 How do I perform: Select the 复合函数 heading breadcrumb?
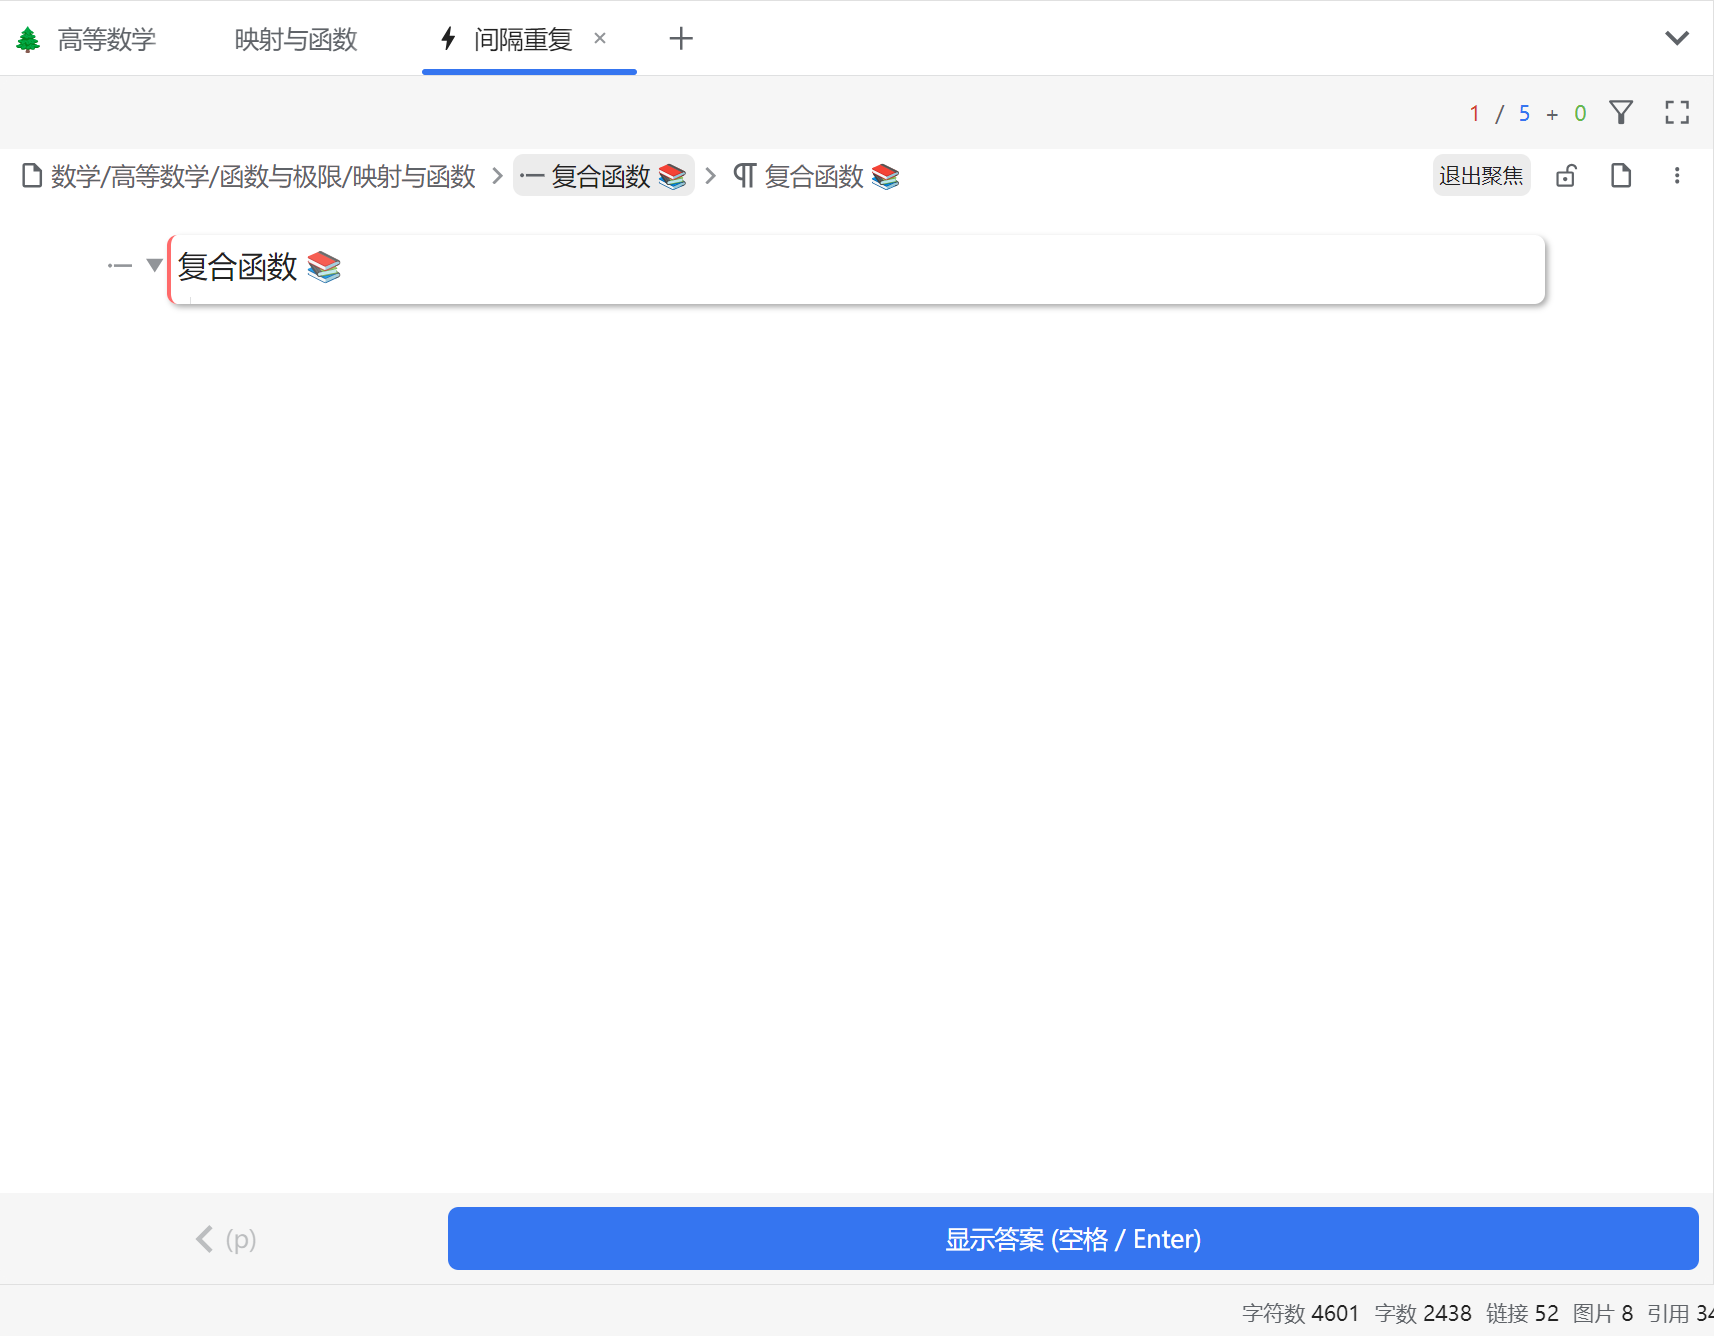[604, 176]
